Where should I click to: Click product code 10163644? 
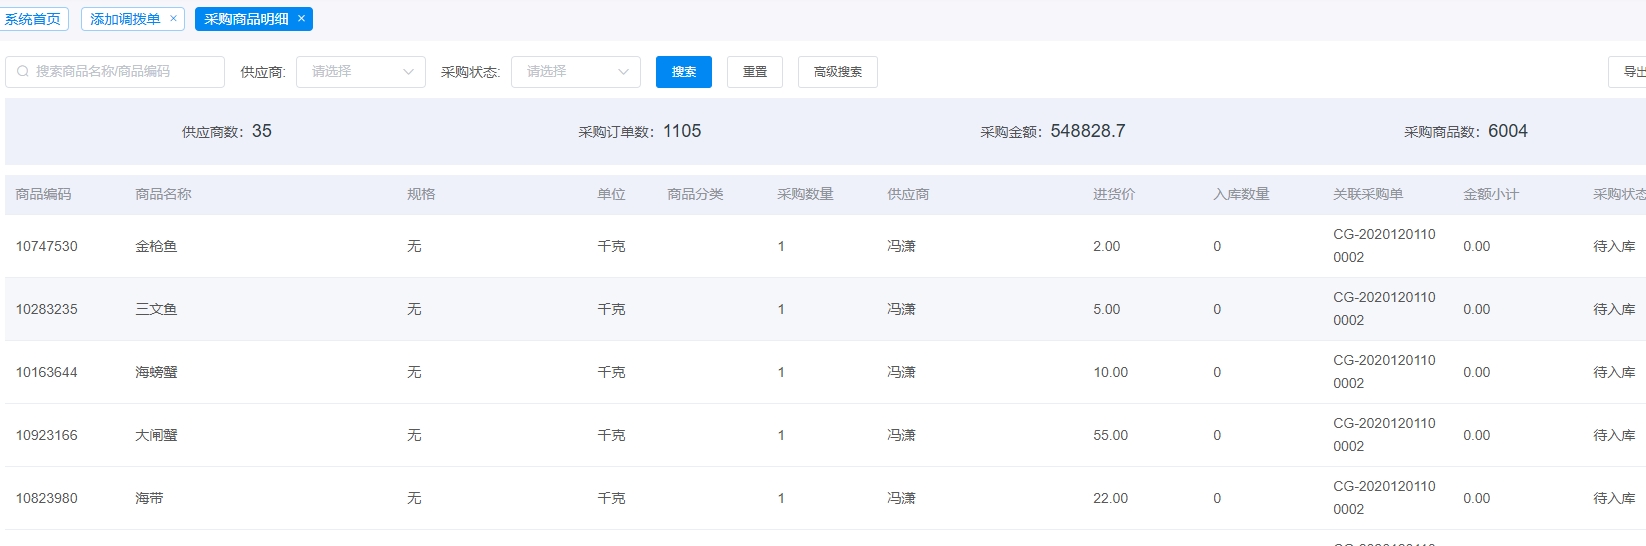tap(47, 372)
